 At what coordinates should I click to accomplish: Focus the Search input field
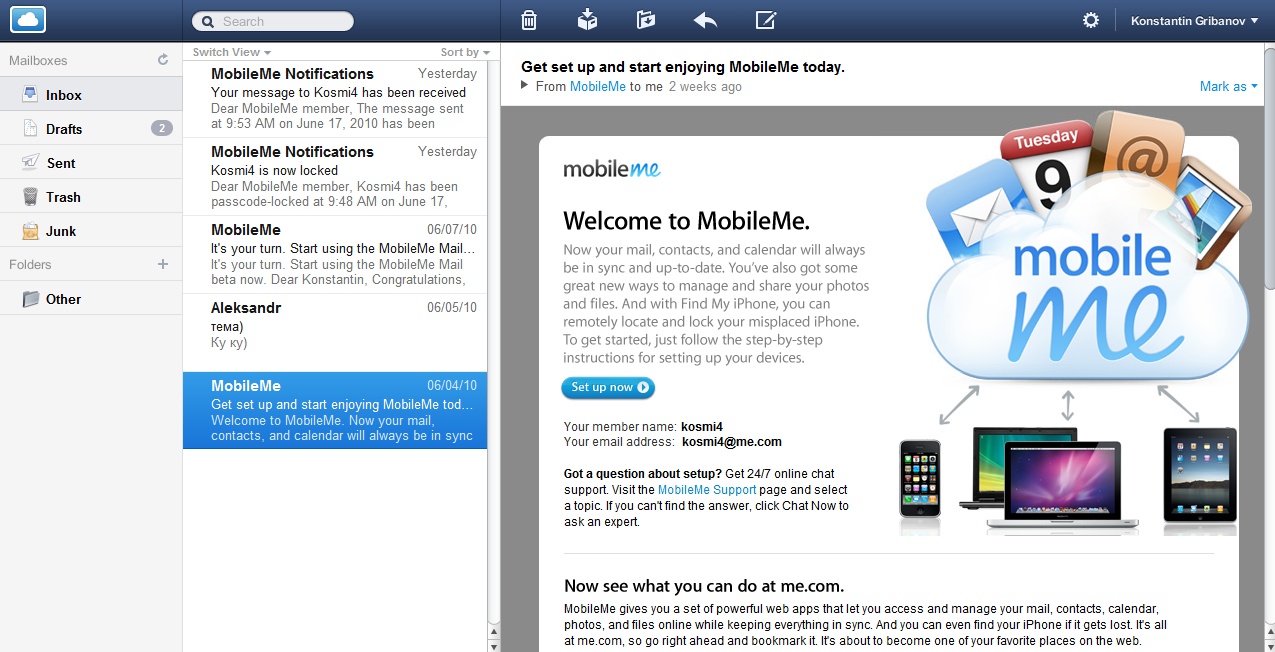click(273, 21)
